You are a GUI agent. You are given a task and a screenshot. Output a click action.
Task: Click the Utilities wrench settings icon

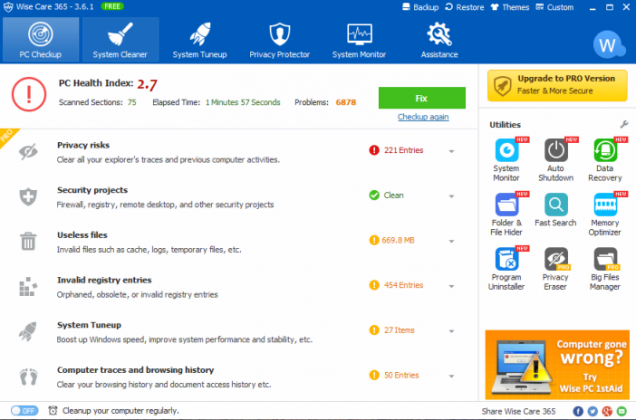pos(624,125)
